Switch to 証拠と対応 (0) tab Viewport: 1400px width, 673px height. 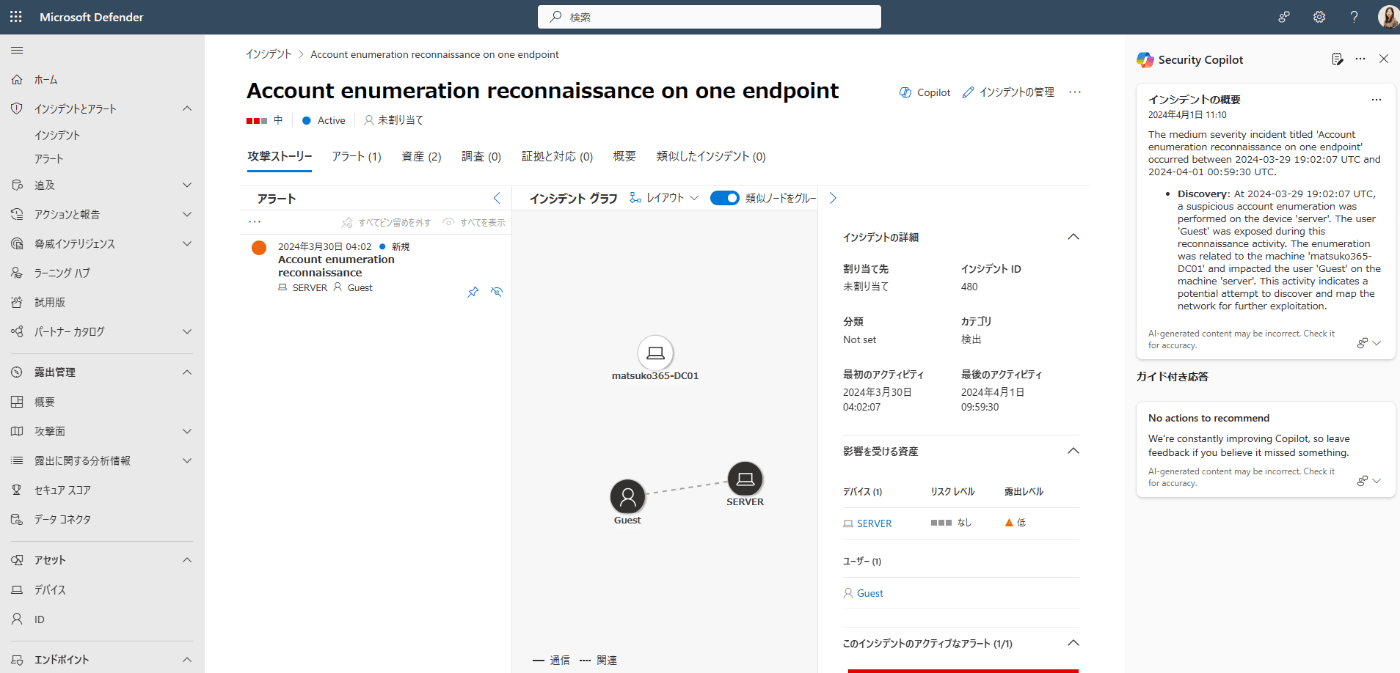click(x=557, y=156)
